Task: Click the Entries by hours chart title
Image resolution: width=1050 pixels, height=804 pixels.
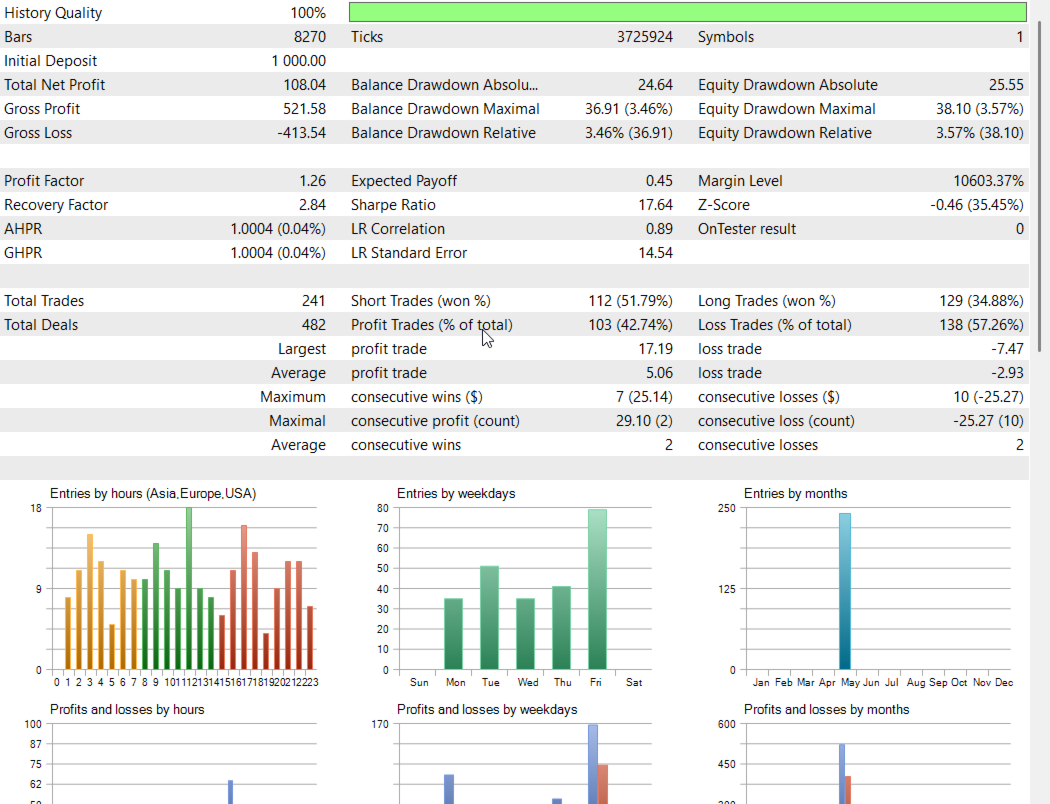Action: coord(153,494)
